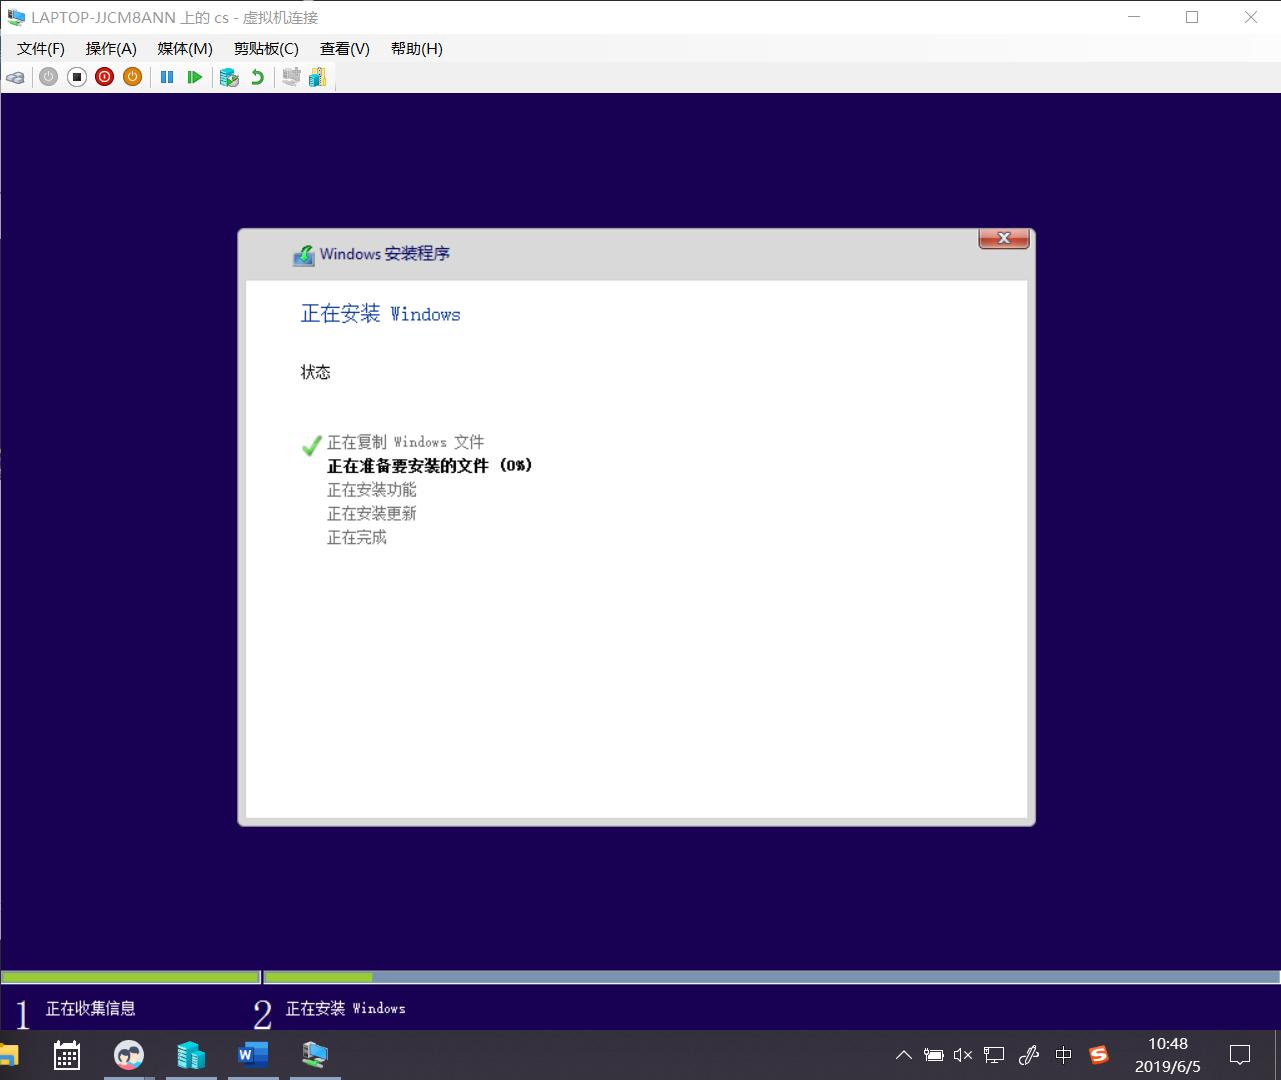Open the avatar app on the taskbar
The width and height of the screenshot is (1281, 1080).
point(129,1055)
